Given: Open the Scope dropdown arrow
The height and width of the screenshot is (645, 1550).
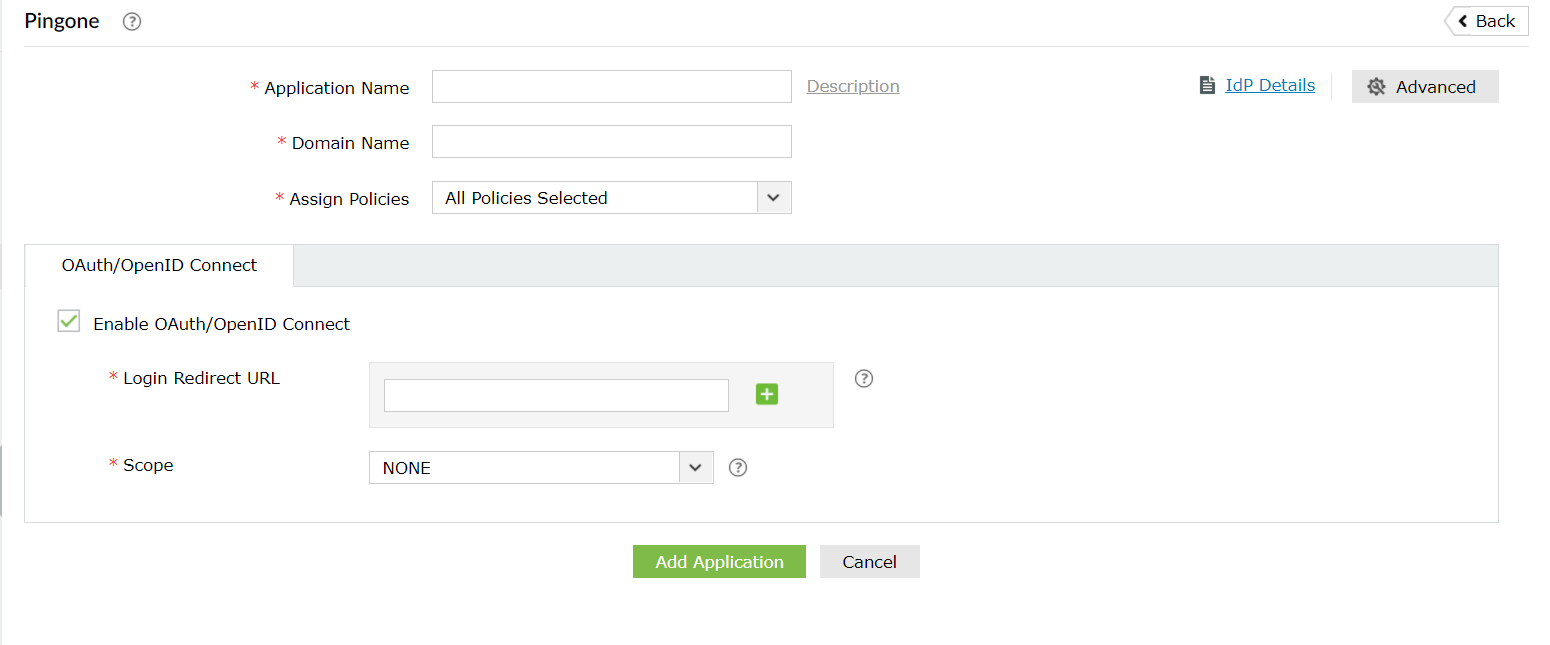Looking at the screenshot, I should (696, 467).
